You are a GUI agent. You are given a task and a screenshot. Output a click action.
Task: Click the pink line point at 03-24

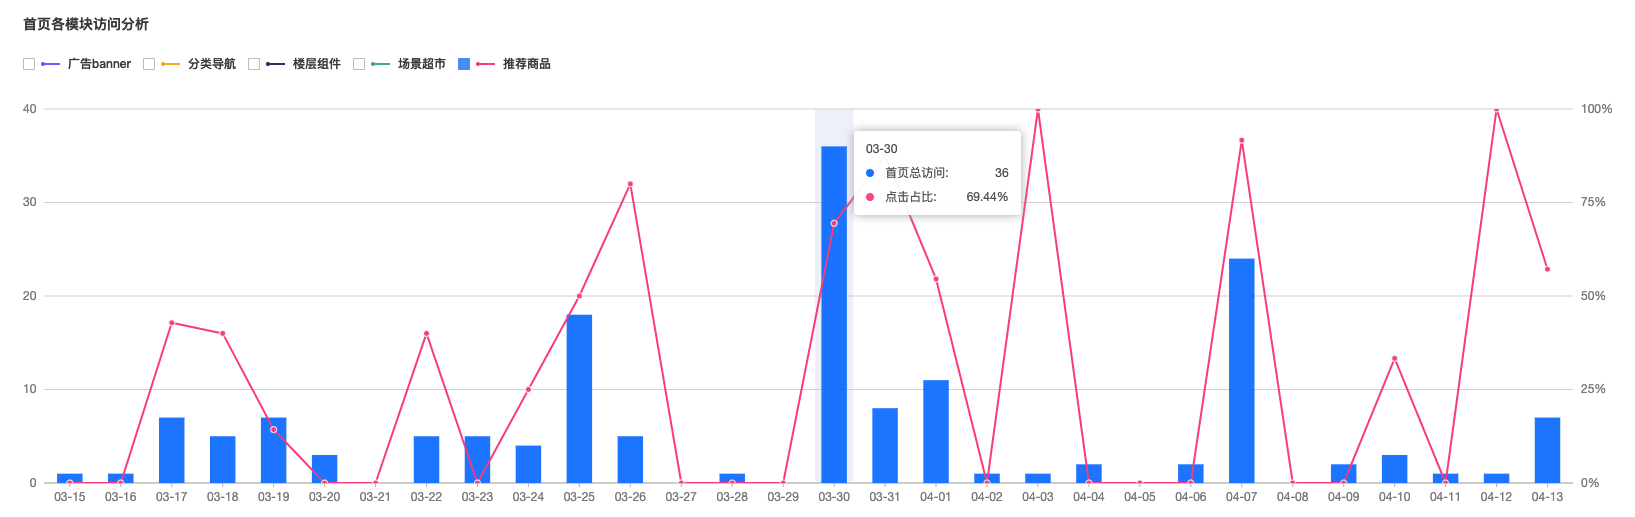tap(528, 390)
